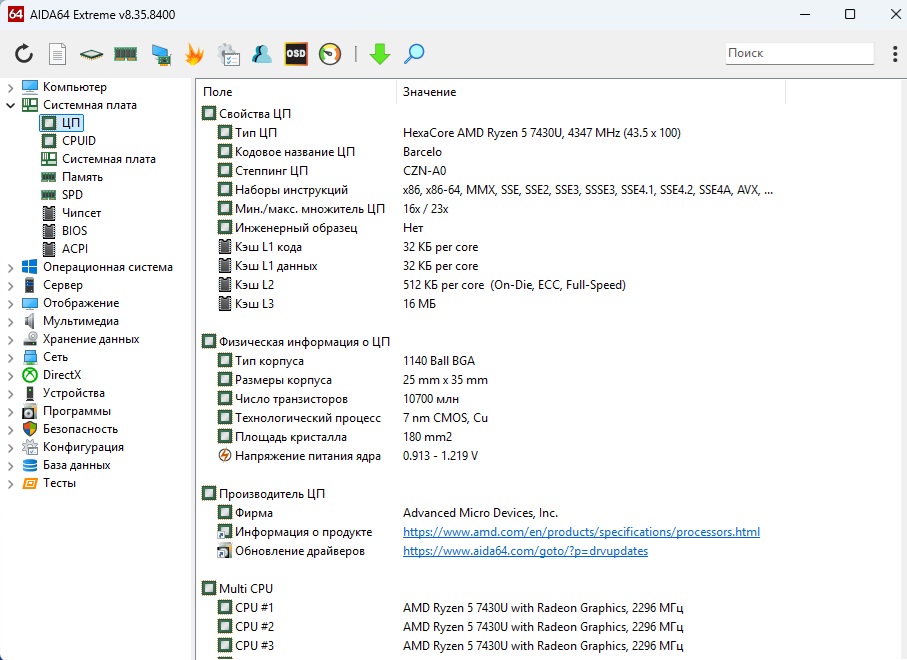Select the Наборы инструкций row
The height and width of the screenshot is (660, 907).
point(495,190)
